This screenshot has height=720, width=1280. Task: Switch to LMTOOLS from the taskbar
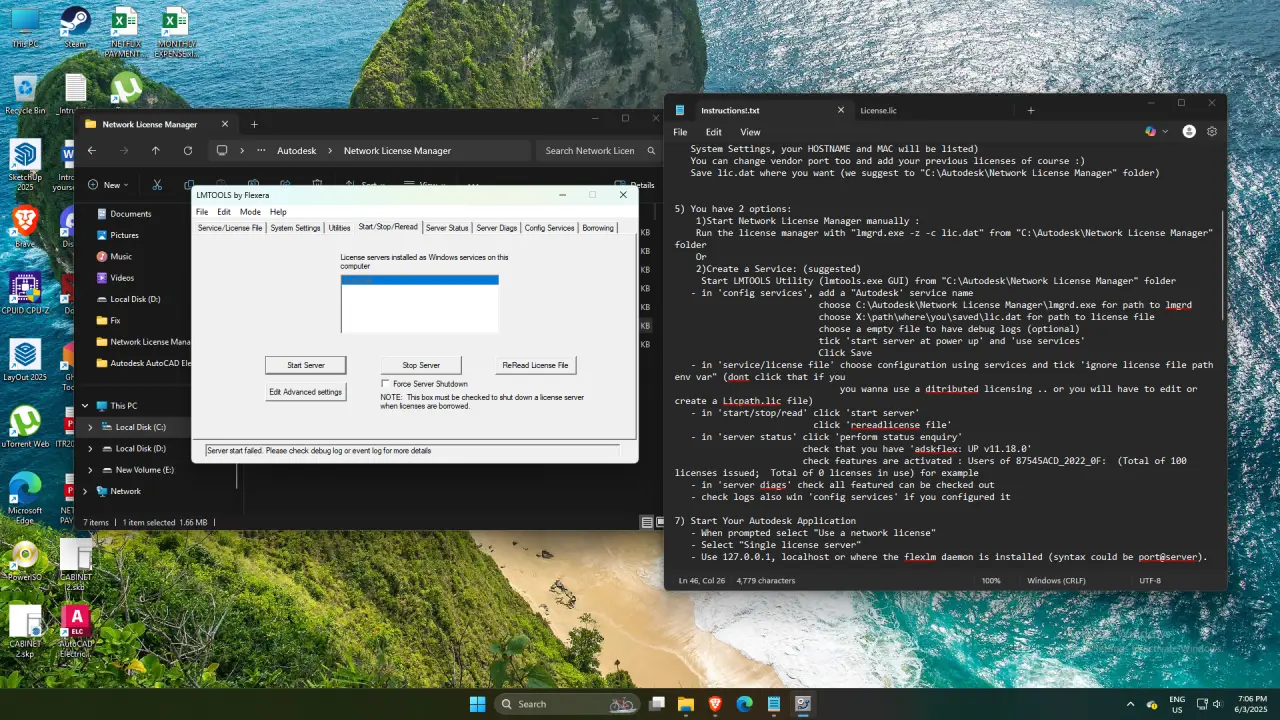tap(802, 704)
